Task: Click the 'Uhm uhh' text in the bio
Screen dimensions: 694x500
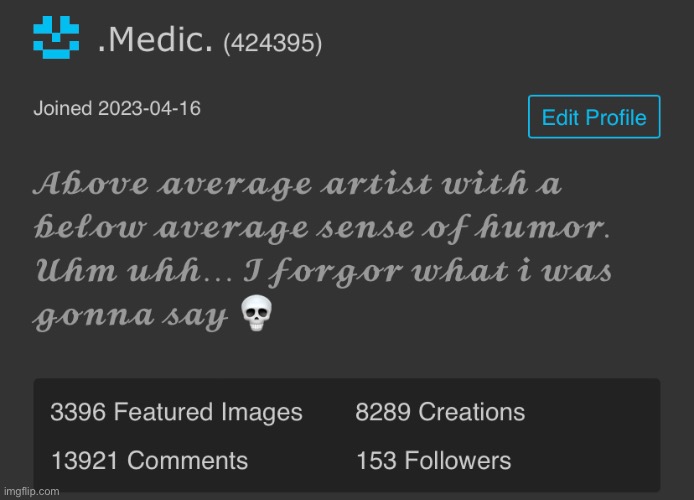Action: (94, 272)
